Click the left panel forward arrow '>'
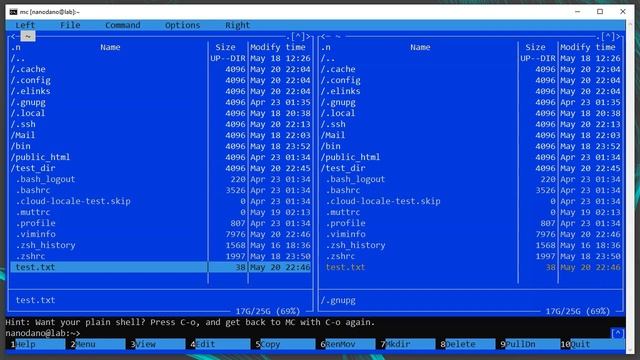 point(308,37)
